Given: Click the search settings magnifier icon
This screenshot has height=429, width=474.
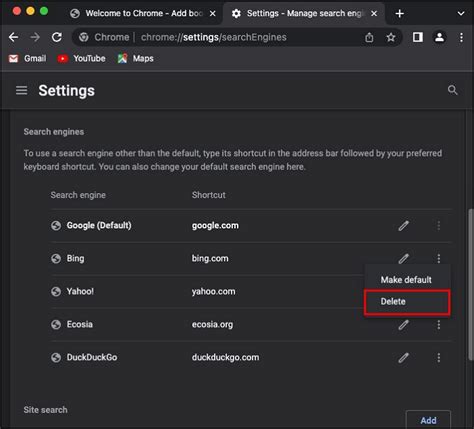Looking at the screenshot, I should pos(452,90).
